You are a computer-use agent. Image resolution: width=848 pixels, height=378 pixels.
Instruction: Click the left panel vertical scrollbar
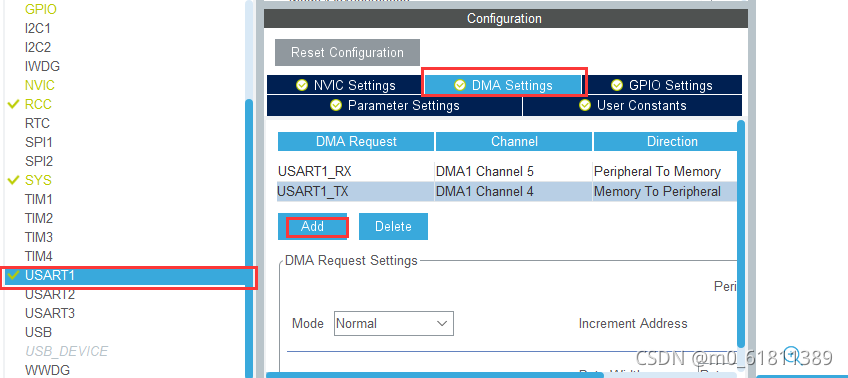249,238
